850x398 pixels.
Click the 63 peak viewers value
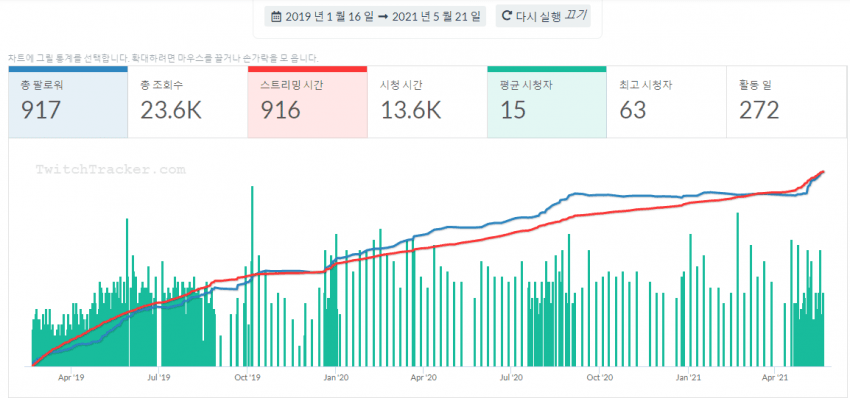pos(633,110)
